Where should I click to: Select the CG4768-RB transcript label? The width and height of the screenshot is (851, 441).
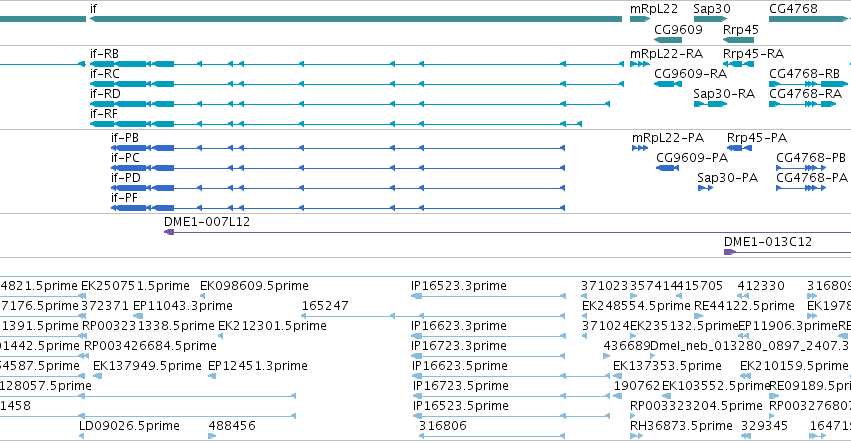click(804, 74)
